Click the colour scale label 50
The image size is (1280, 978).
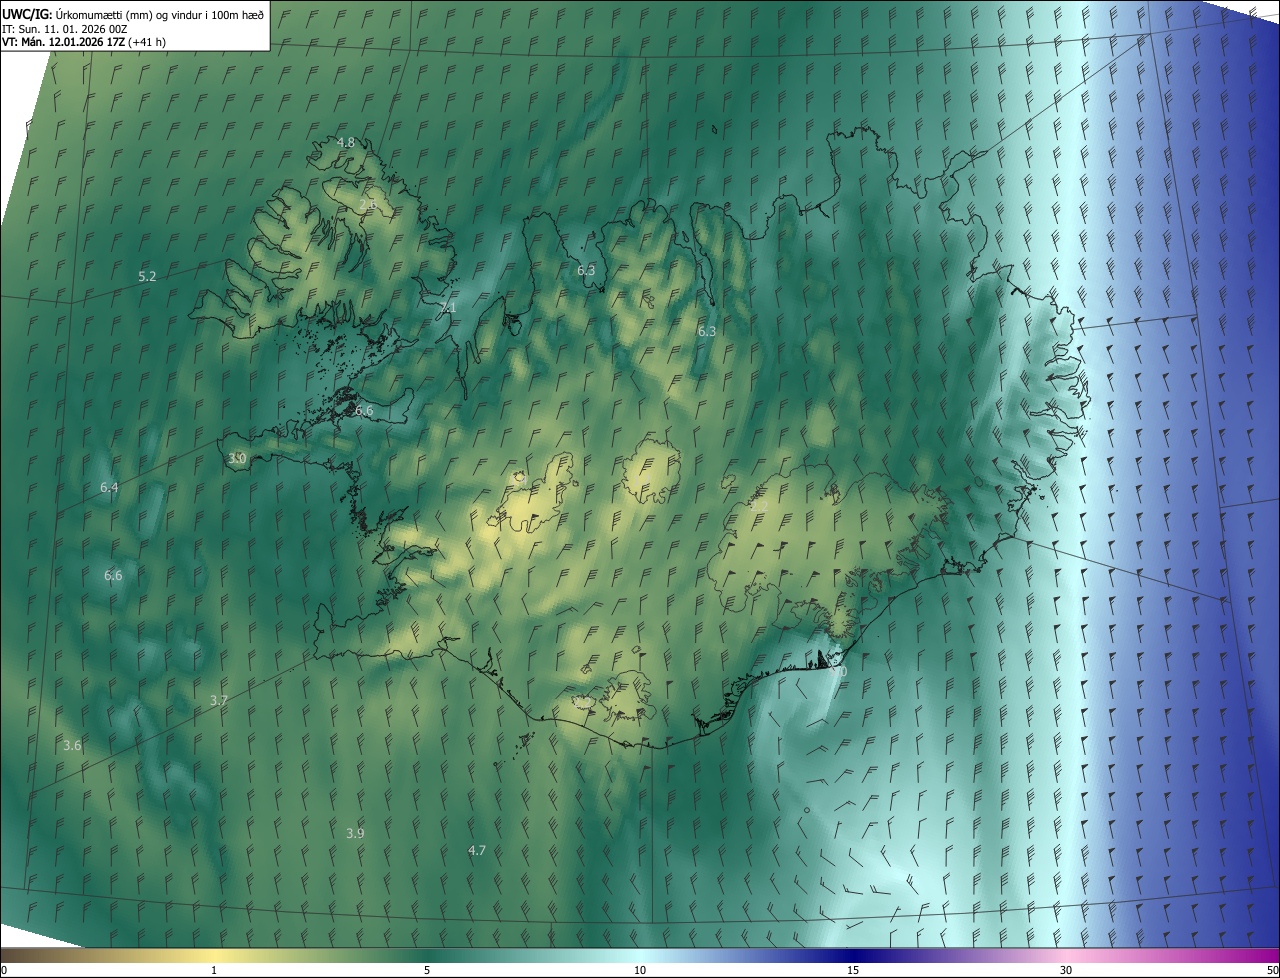click(1272, 970)
